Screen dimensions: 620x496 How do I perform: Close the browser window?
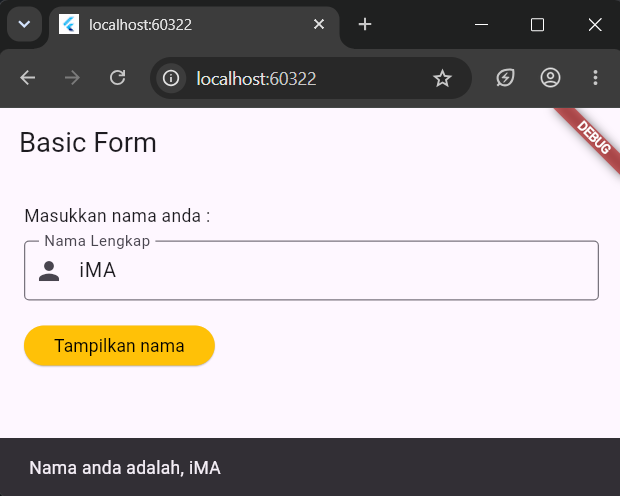pyautogui.click(x=595, y=25)
